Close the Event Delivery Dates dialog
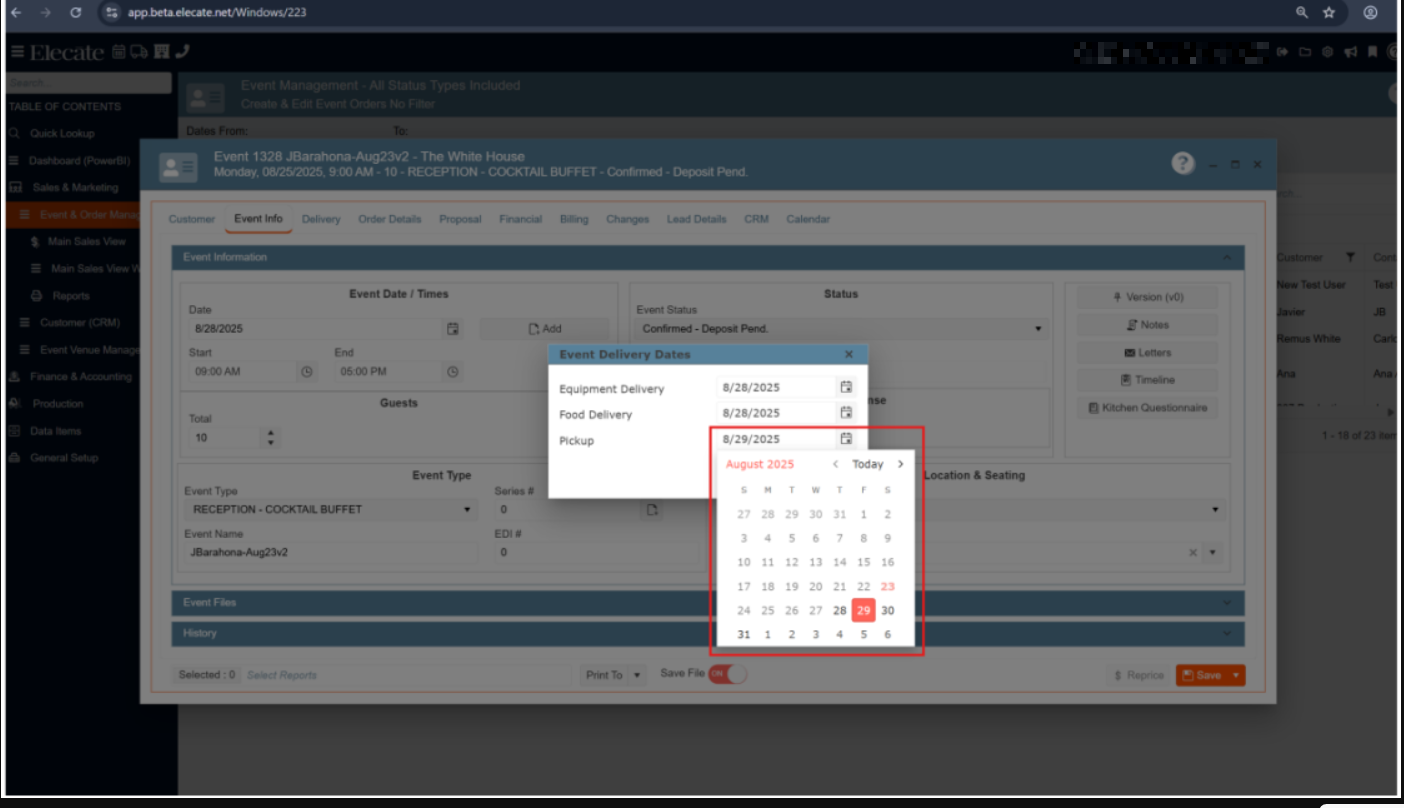Image resolution: width=1404 pixels, height=808 pixels. [x=848, y=354]
